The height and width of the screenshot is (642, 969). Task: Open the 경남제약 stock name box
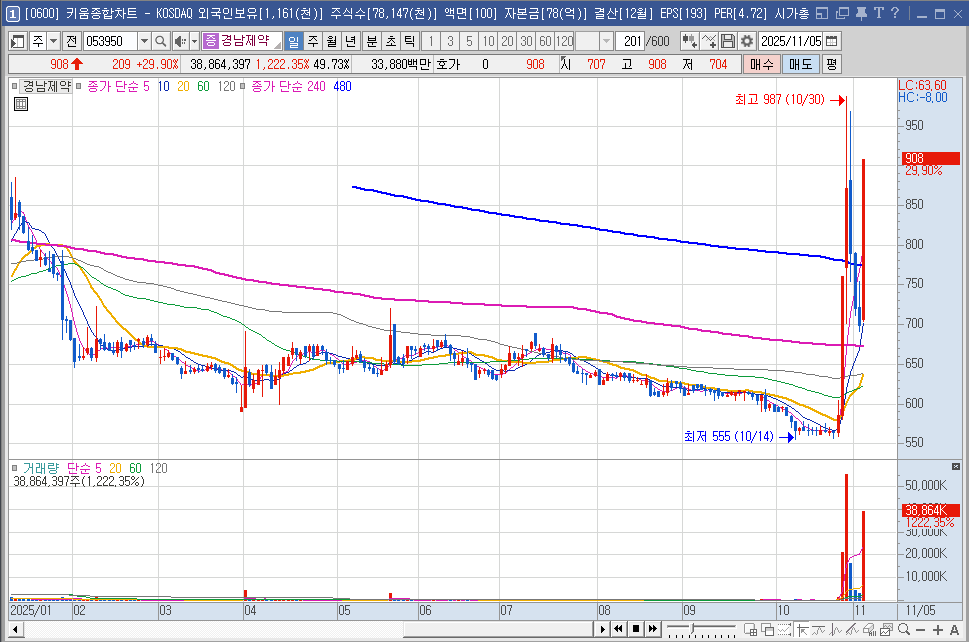tap(242, 41)
